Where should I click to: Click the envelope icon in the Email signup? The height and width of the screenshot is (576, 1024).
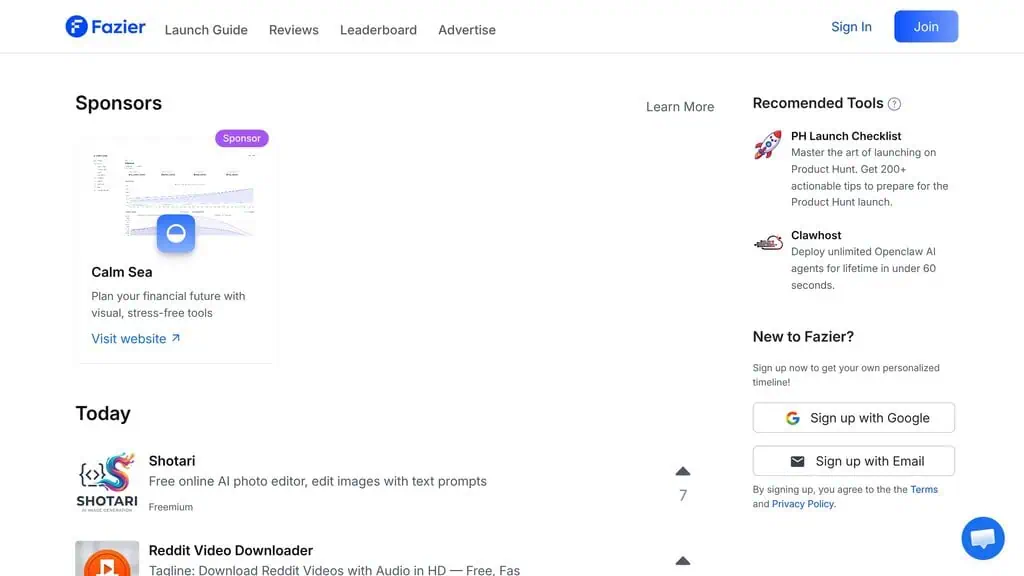click(797, 462)
